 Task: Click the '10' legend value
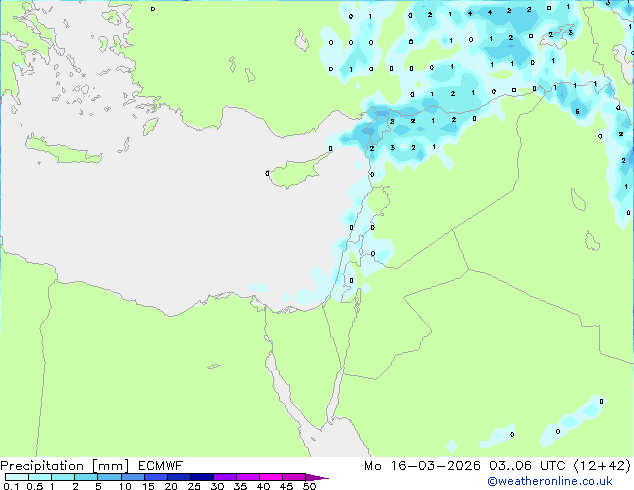[x=125, y=486]
